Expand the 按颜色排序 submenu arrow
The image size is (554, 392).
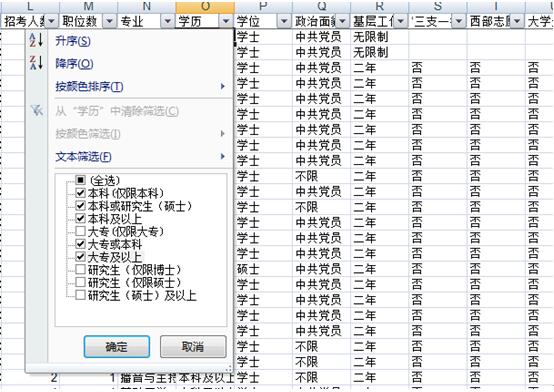tap(223, 86)
